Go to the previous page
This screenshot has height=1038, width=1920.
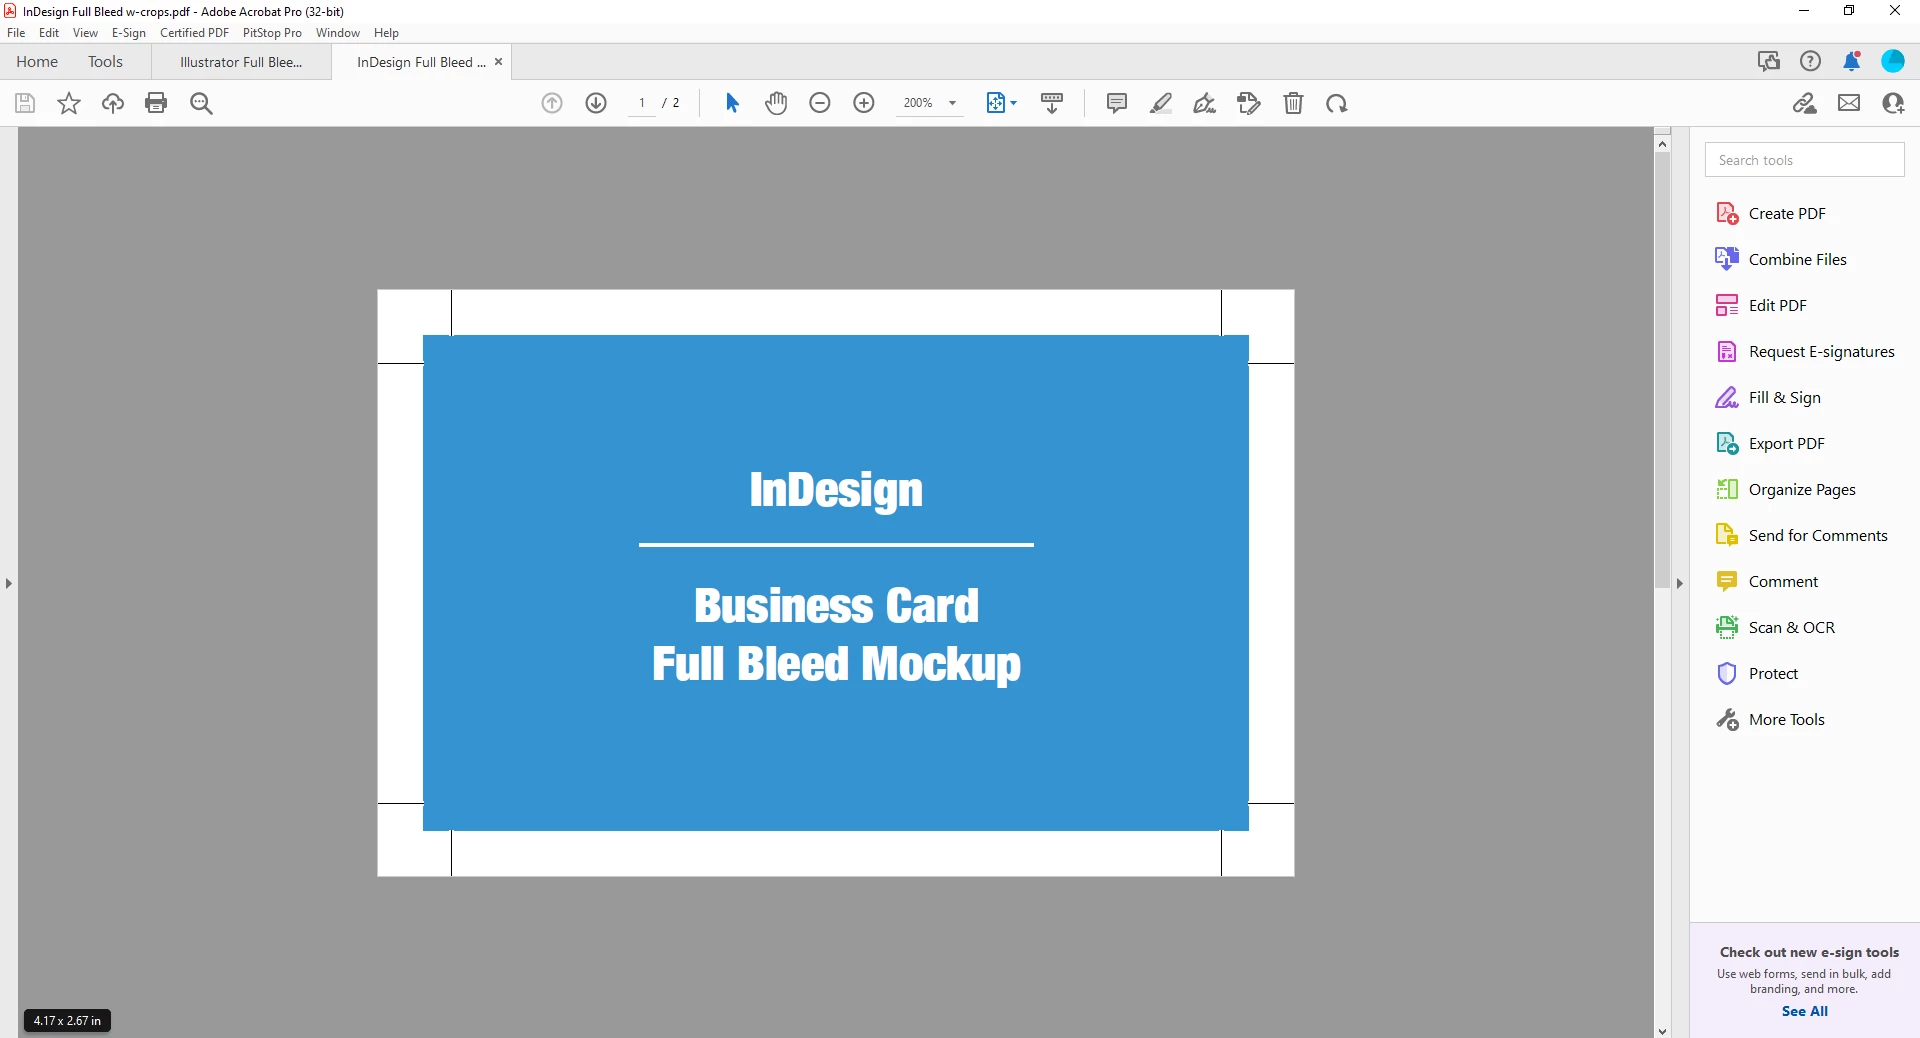click(552, 103)
